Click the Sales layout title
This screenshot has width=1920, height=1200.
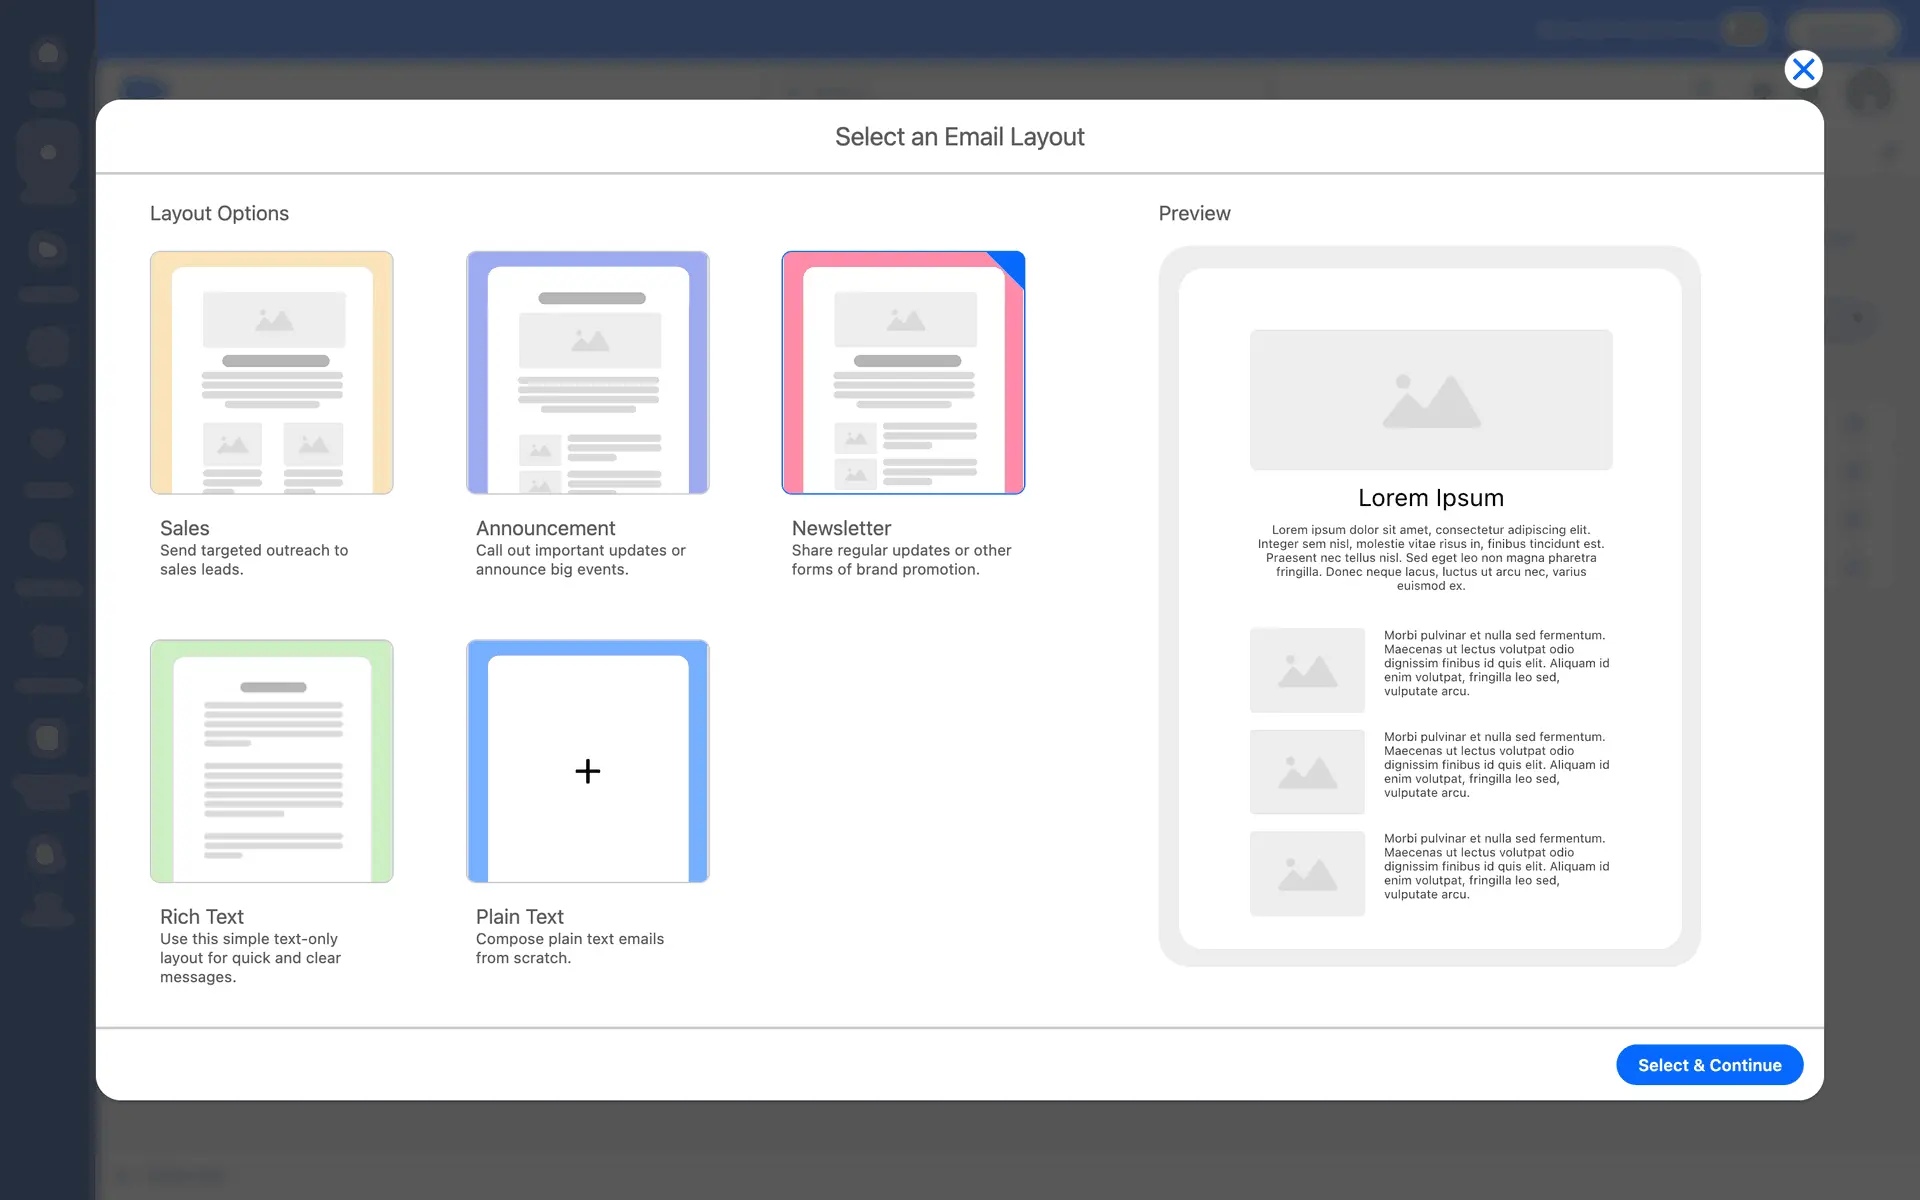(184, 528)
